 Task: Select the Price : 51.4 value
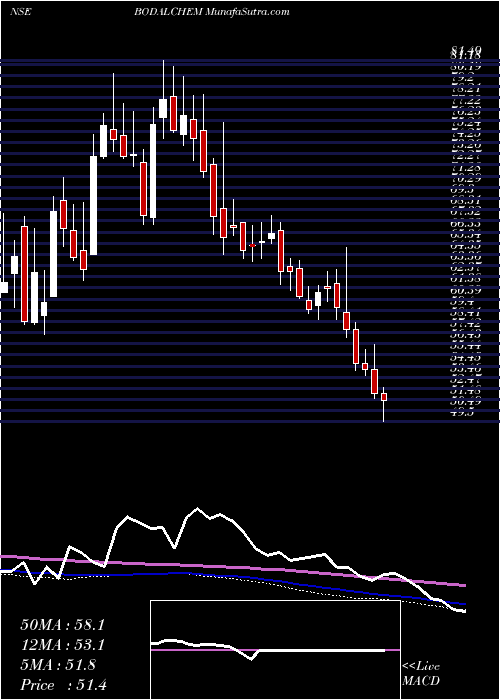(63, 684)
